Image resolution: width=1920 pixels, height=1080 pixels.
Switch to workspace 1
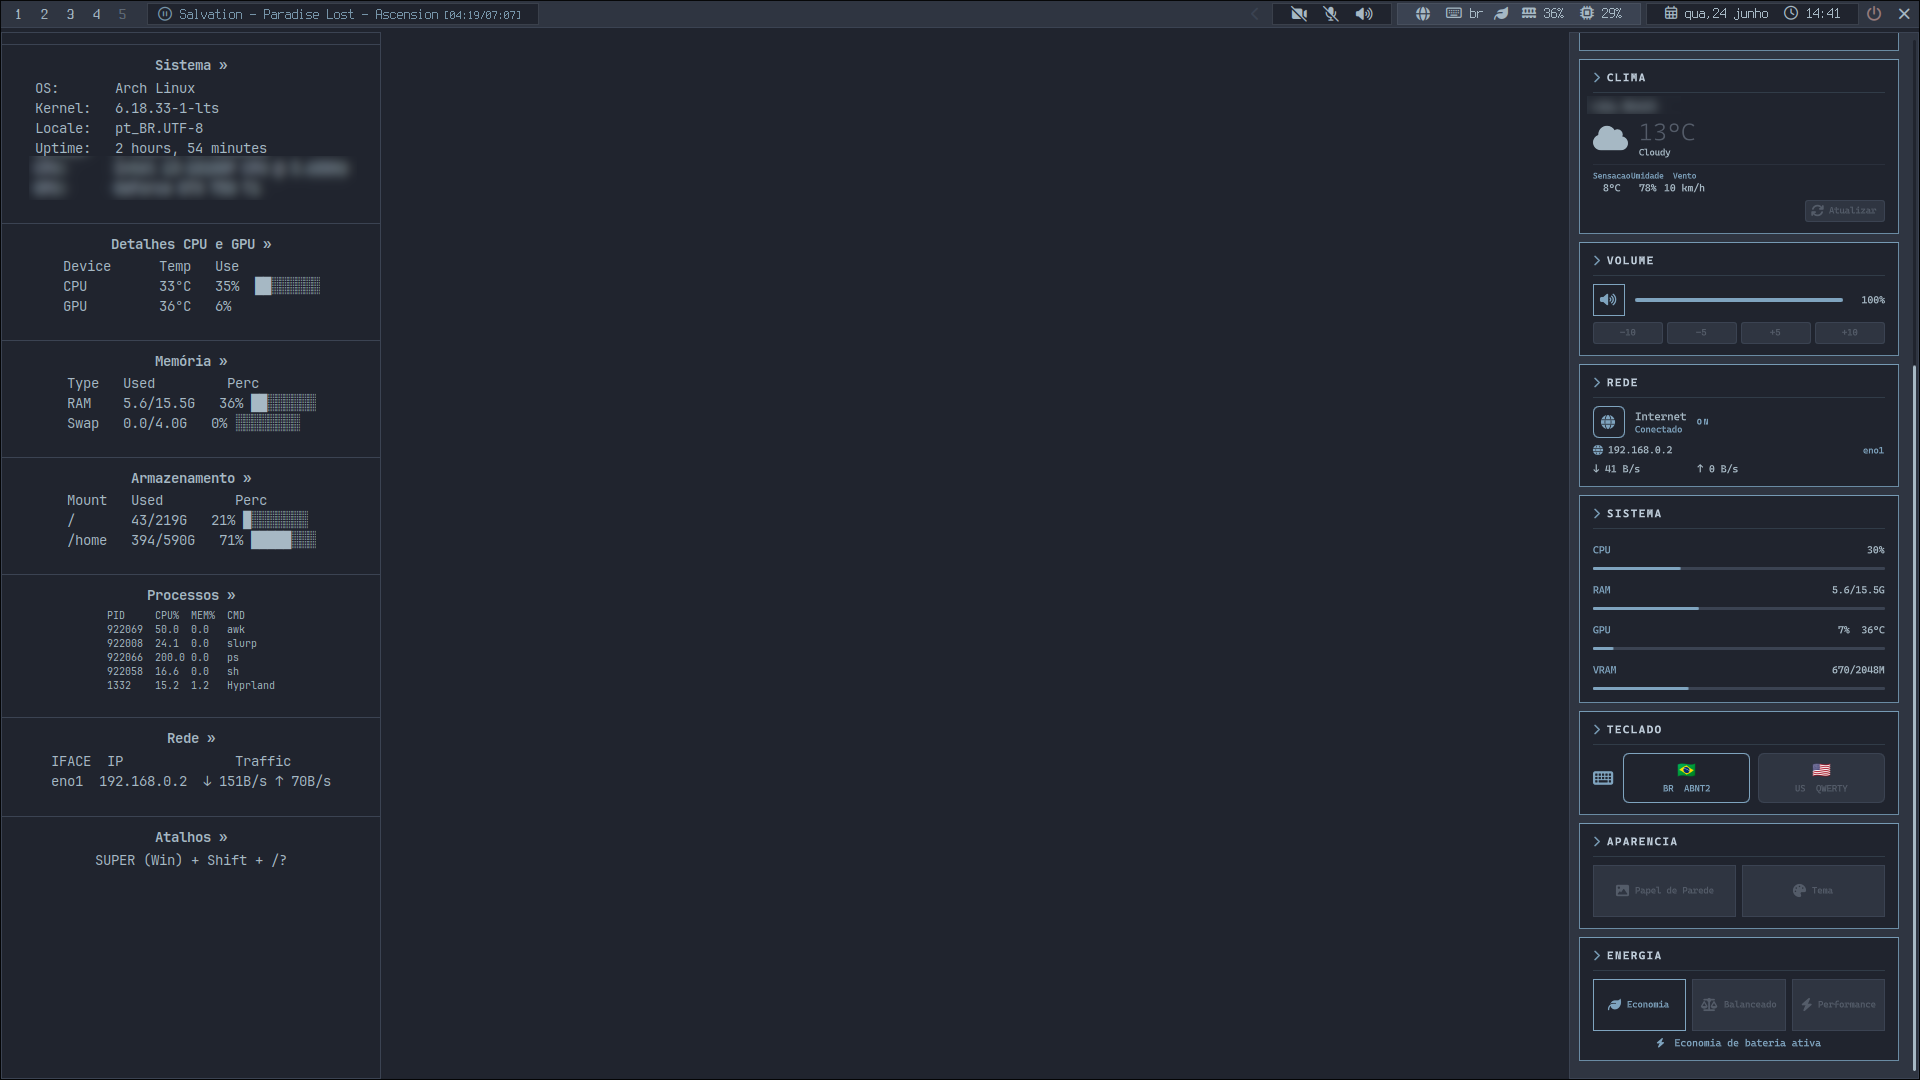click(18, 14)
